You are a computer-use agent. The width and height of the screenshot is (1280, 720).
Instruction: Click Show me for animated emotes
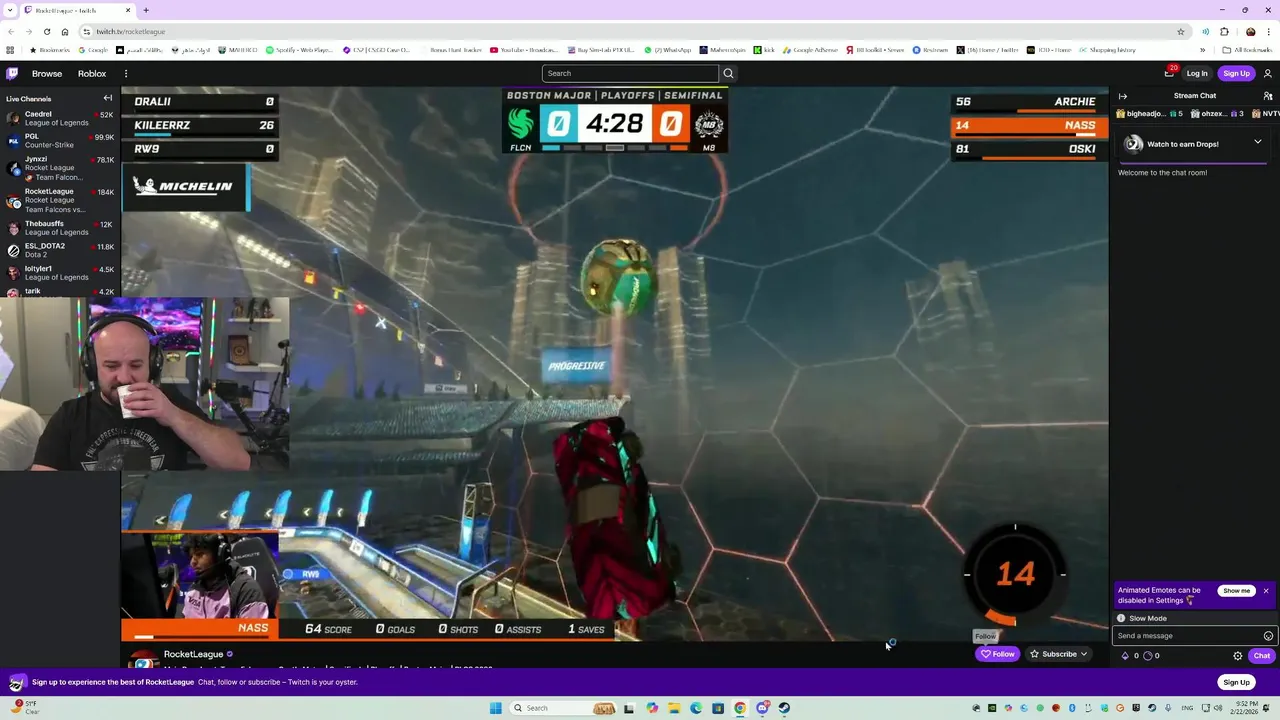click(x=1237, y=591)
